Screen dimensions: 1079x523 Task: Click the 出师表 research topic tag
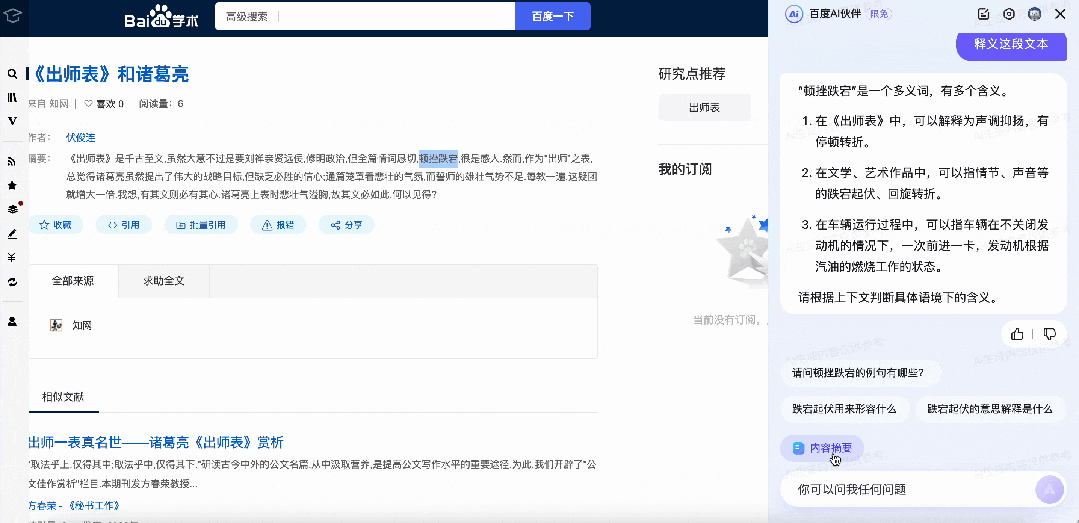click(x=705, y=107)
